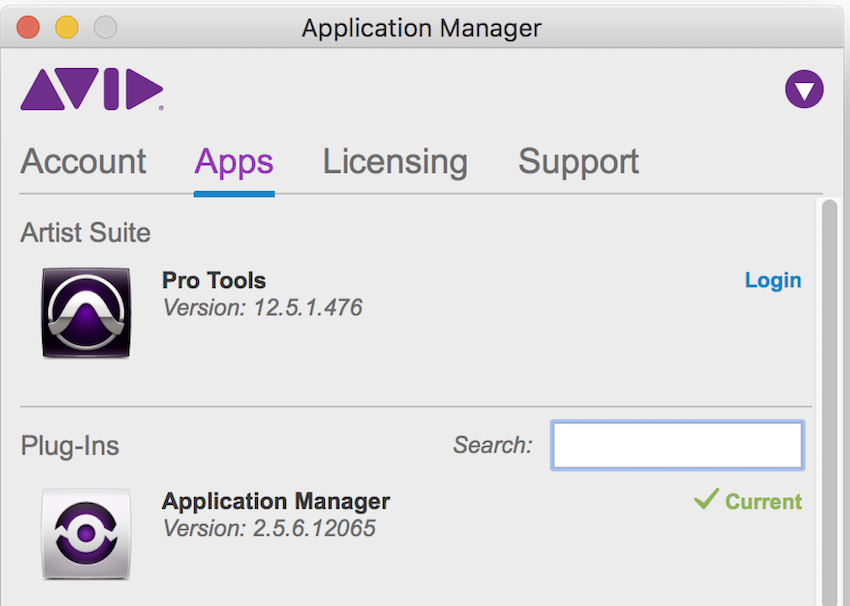
Task: Click the vertical scrollbar thumb
Action: pyautogui.click(x=829, y=402)
